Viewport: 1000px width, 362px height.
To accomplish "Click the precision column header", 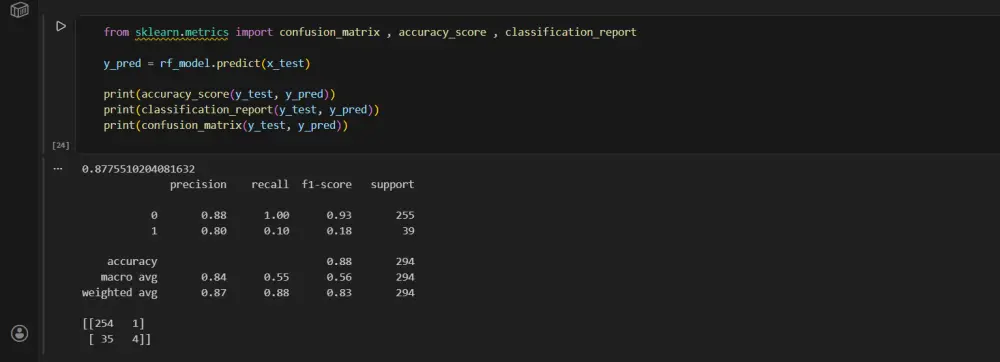I will [198, 185].
